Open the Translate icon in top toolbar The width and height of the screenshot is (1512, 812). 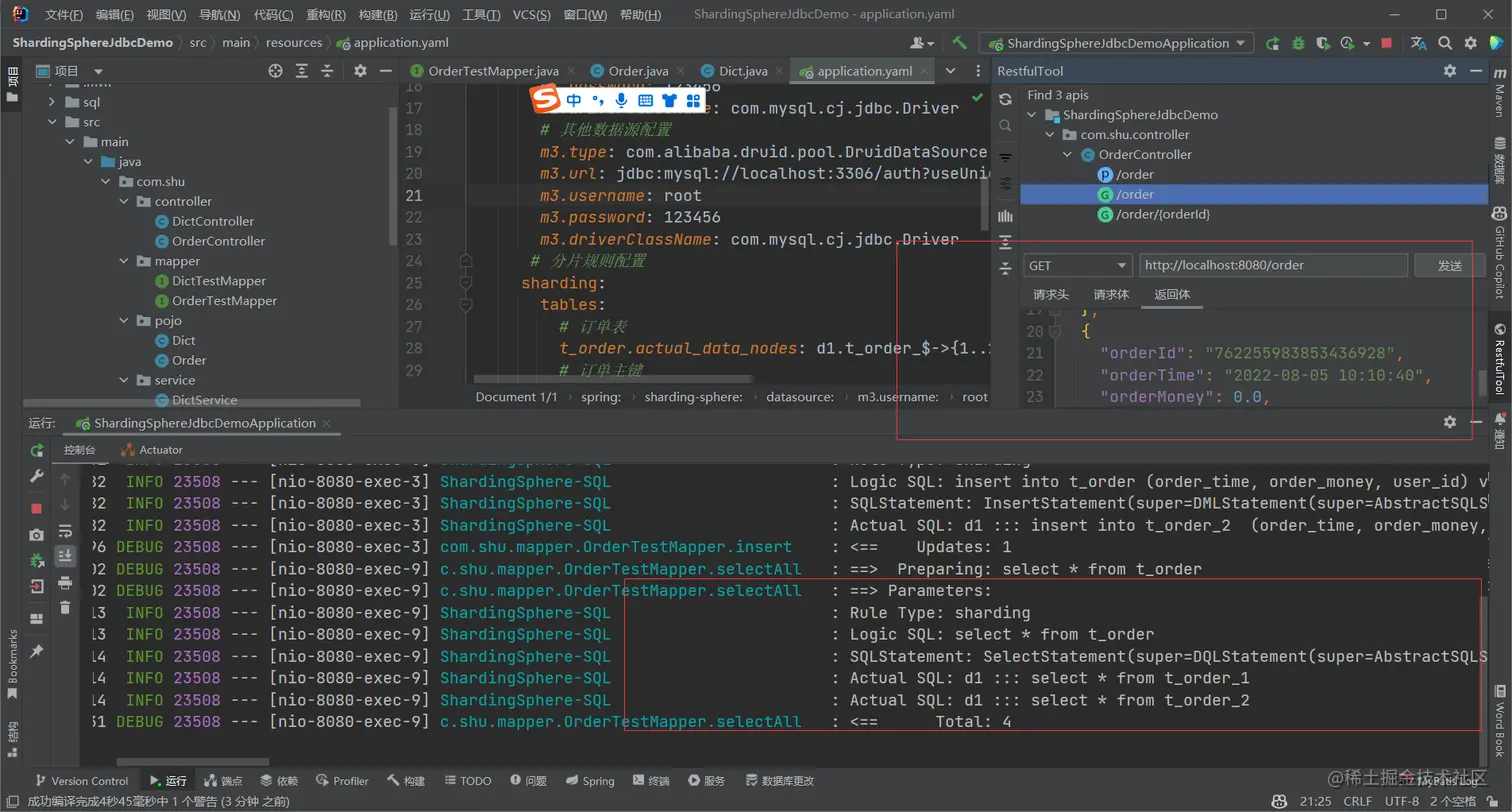[1418, 43]
